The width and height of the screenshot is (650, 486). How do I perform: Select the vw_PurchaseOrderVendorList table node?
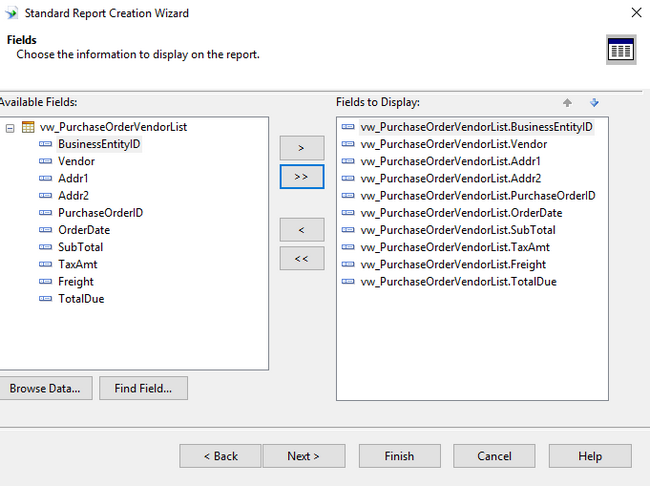click(113, 127)
